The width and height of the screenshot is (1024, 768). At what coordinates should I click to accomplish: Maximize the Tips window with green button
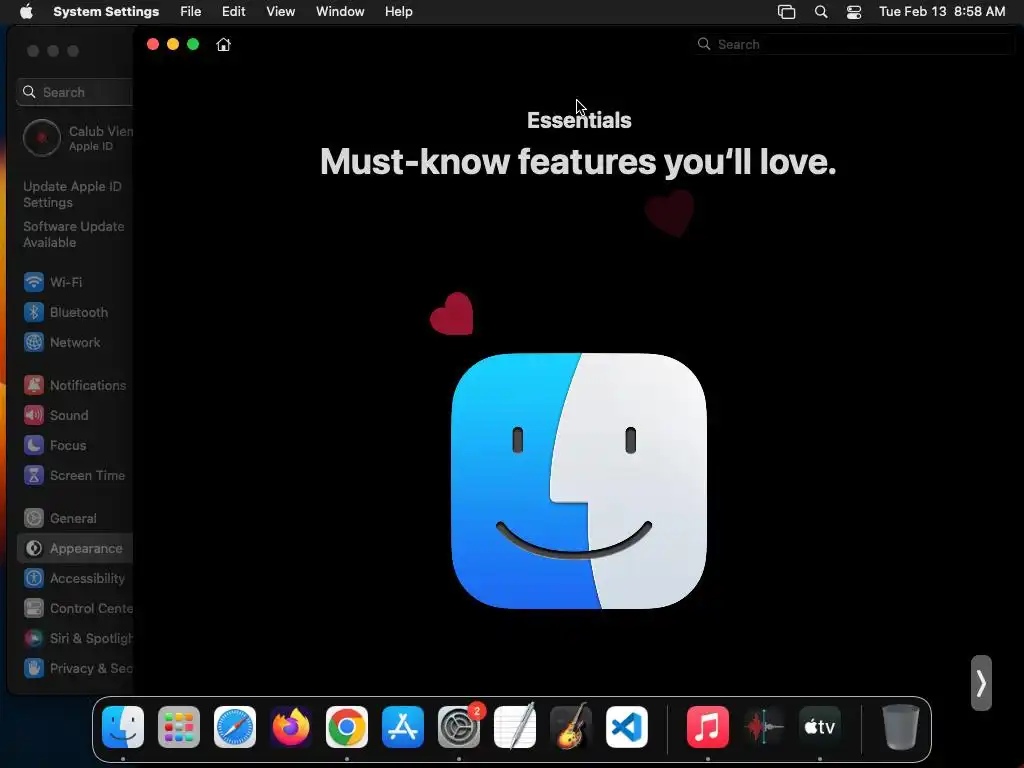click(193, 44)
